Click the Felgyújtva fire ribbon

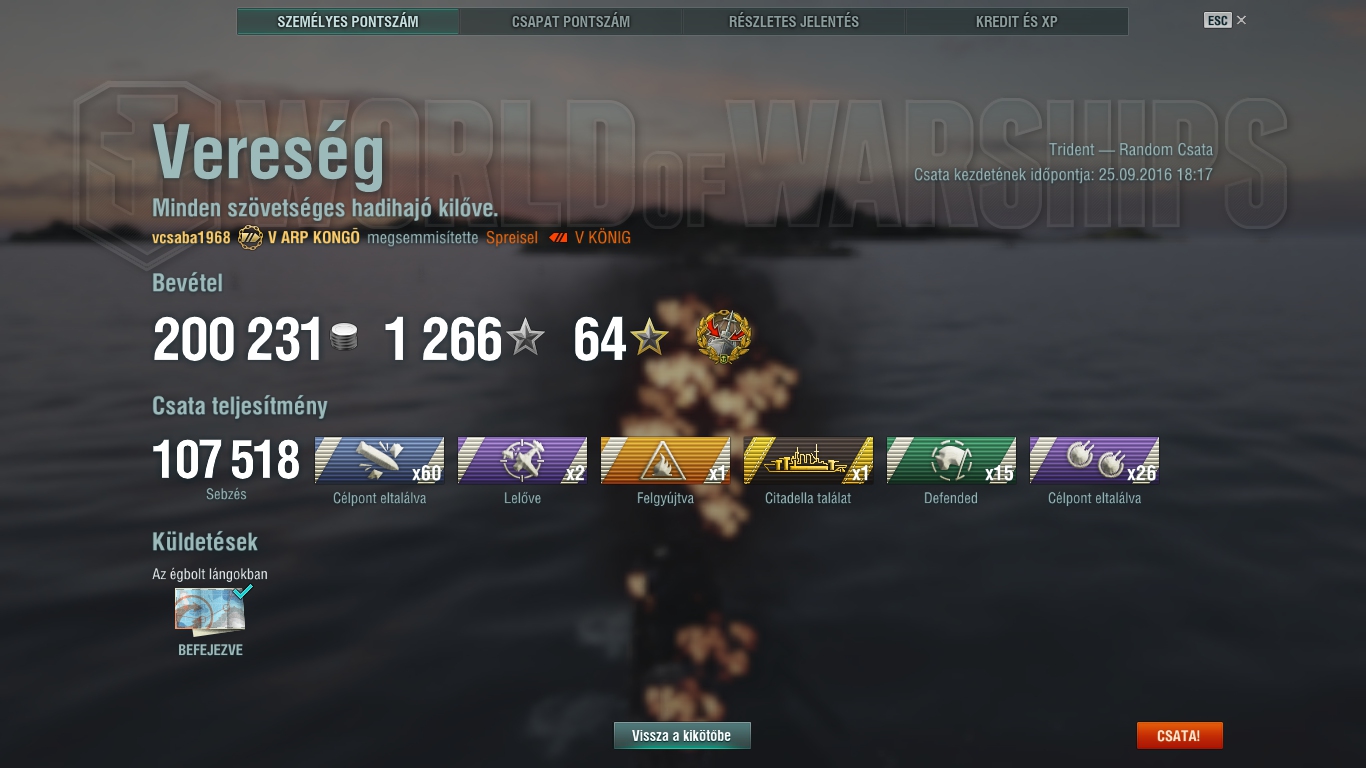click(665, 460)
